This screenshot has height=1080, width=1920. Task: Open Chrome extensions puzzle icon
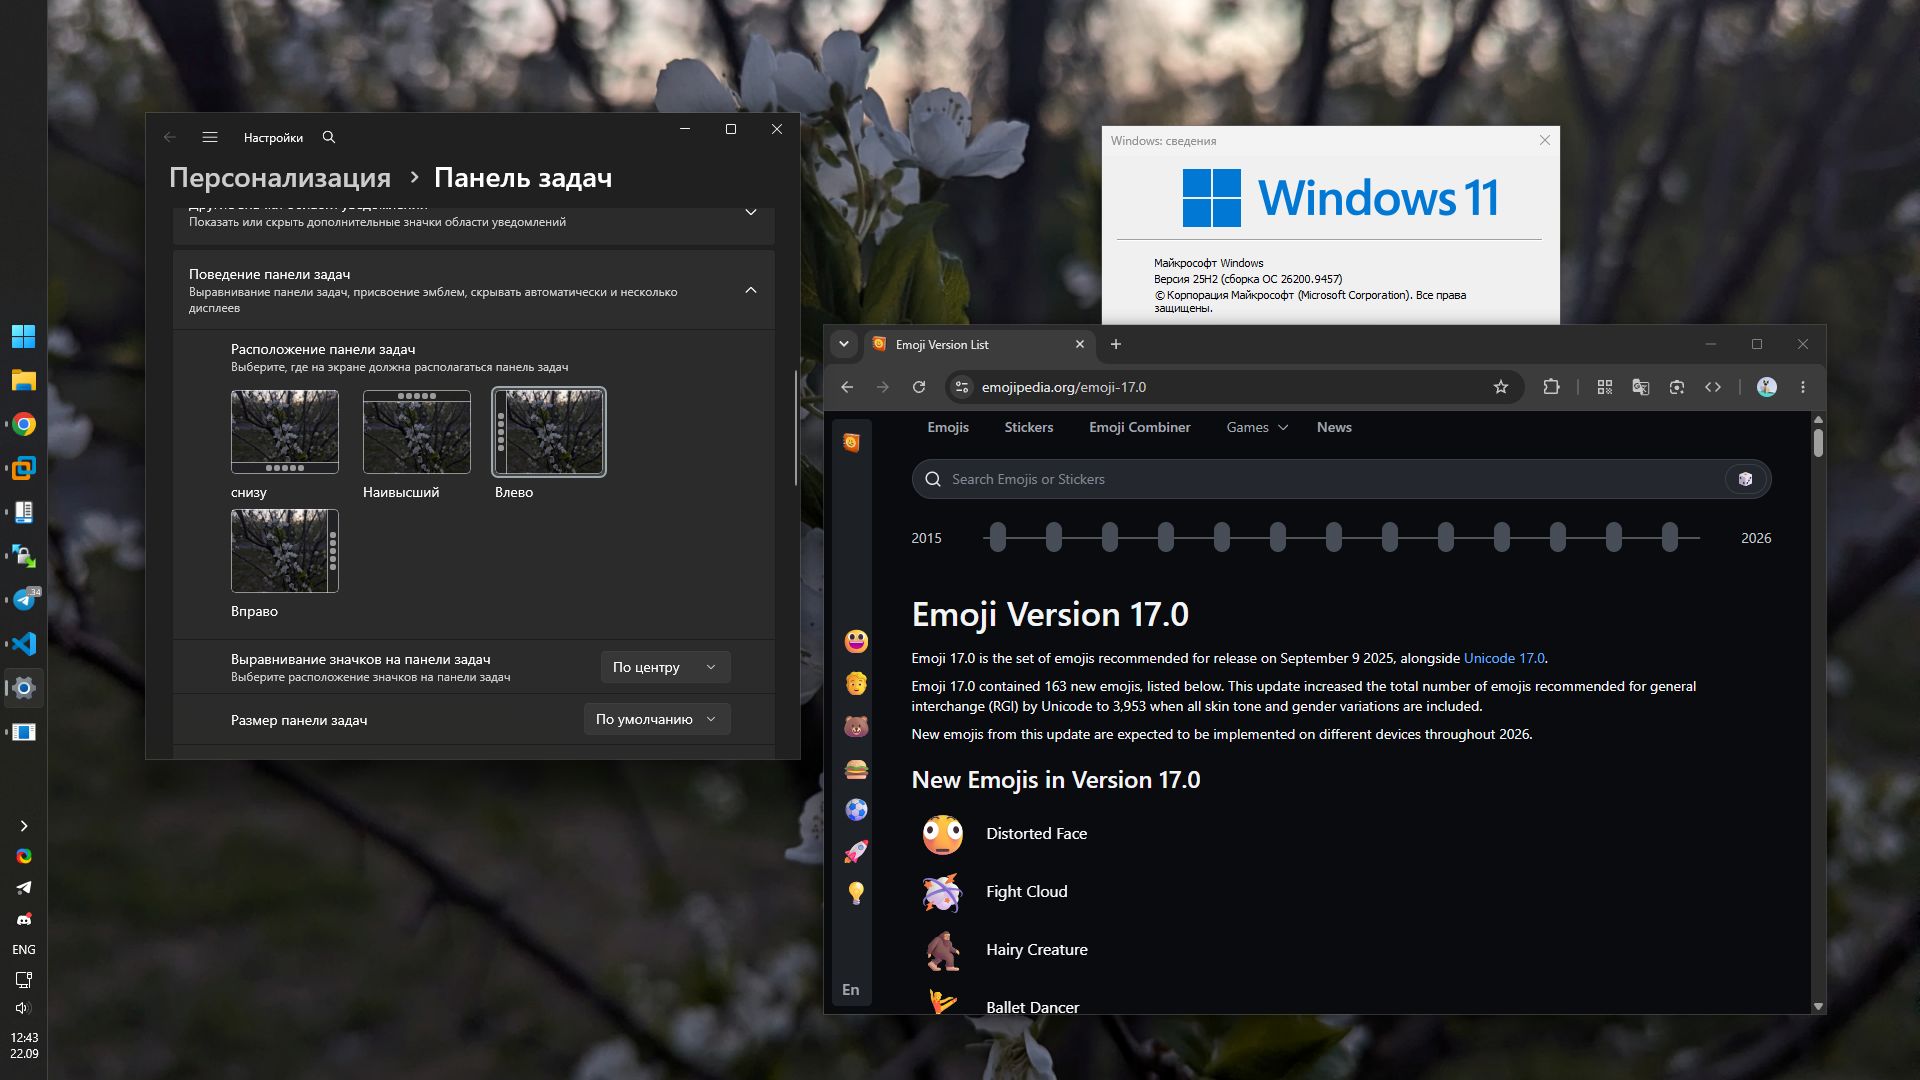(x=1551, y=387)
